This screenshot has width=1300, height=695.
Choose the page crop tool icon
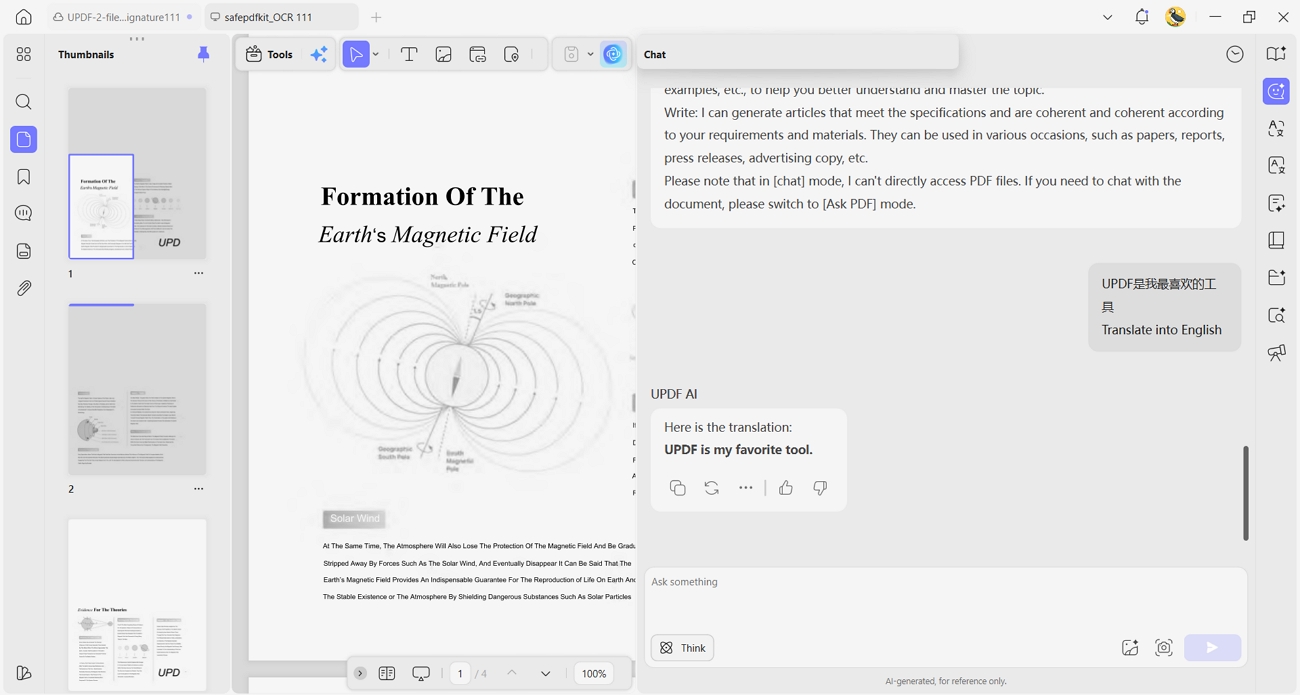point(511,55)
